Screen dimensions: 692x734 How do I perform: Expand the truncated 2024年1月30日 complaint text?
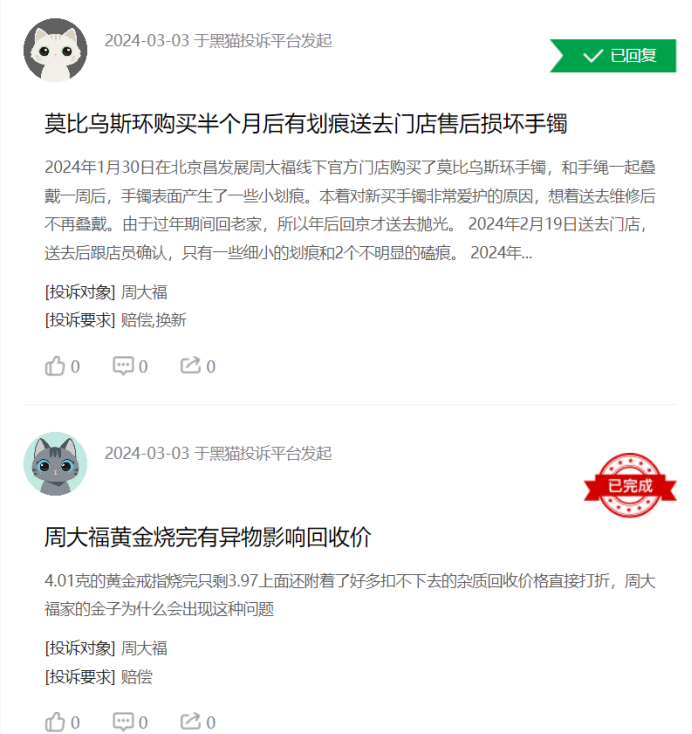(x=350, y=210)
